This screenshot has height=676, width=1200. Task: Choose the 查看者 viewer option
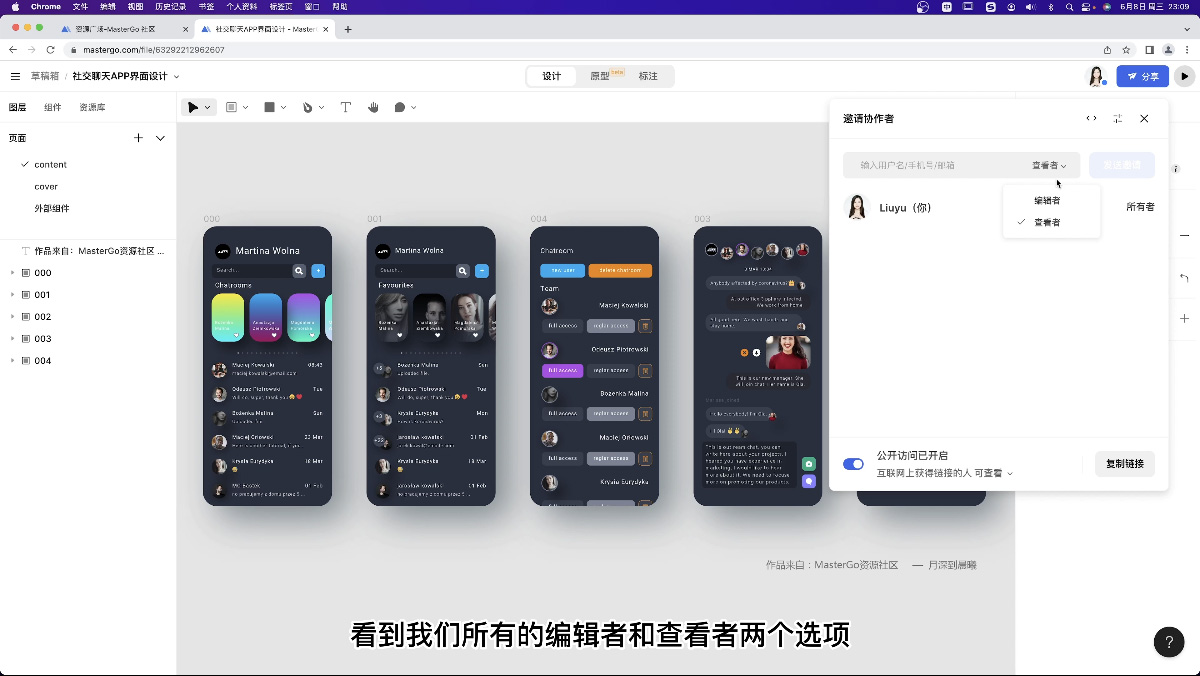1051,222
